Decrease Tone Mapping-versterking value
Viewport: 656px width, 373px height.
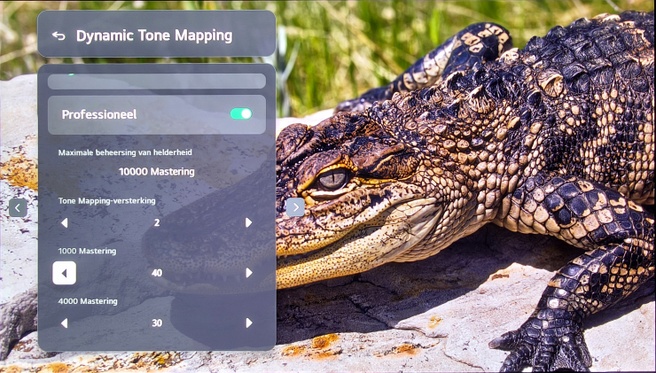click(x=64, y=222)
